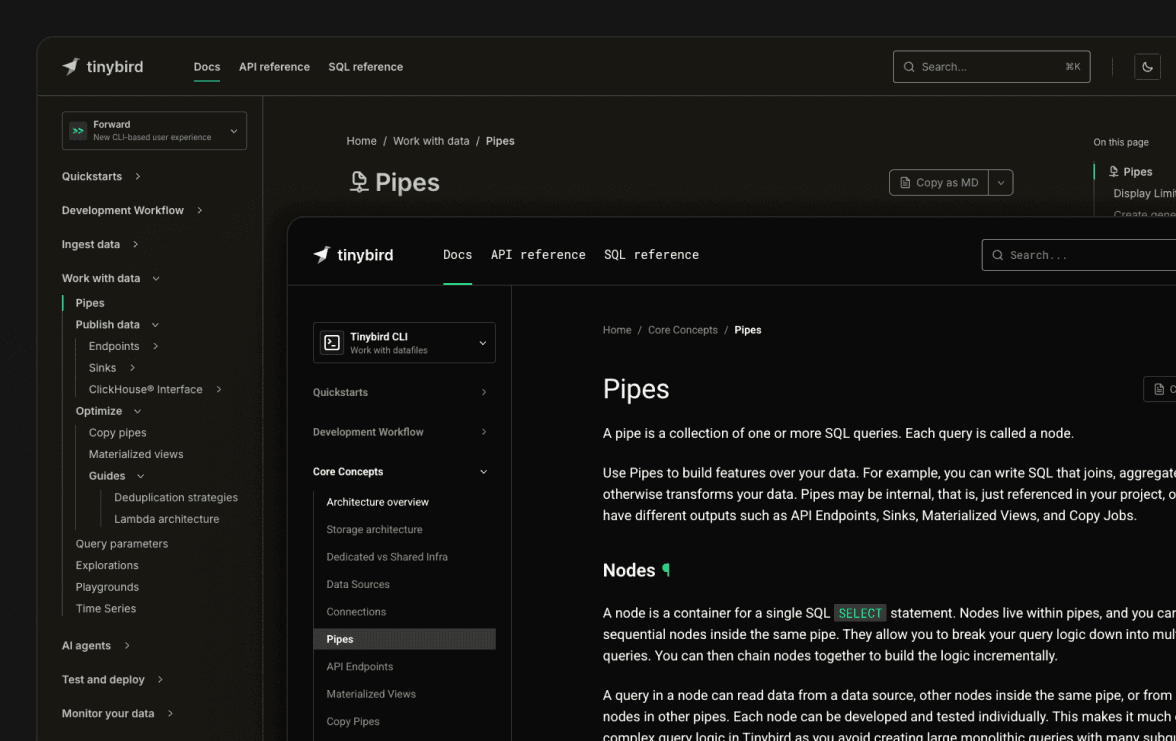This screenshot has height=741, width=1176.
Task: Click Home breadcrumb in back window
Action: click(362, 141)
